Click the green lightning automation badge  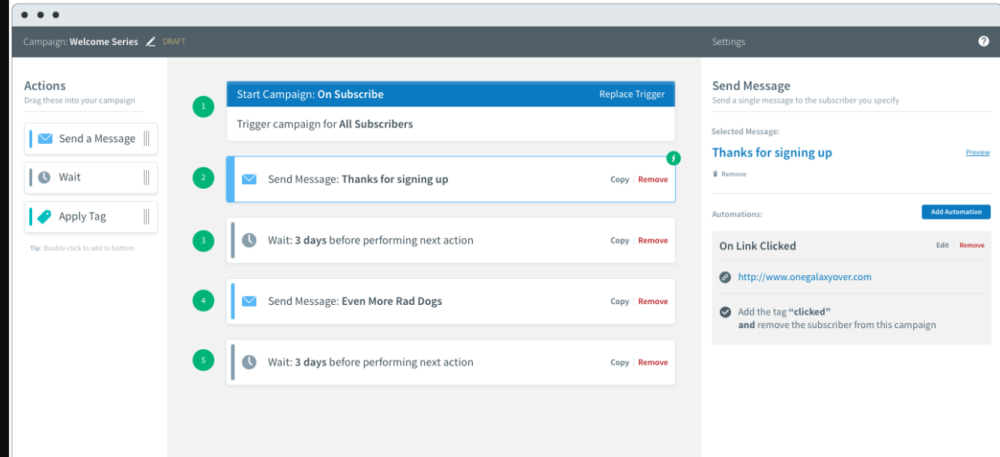point(673,158)
